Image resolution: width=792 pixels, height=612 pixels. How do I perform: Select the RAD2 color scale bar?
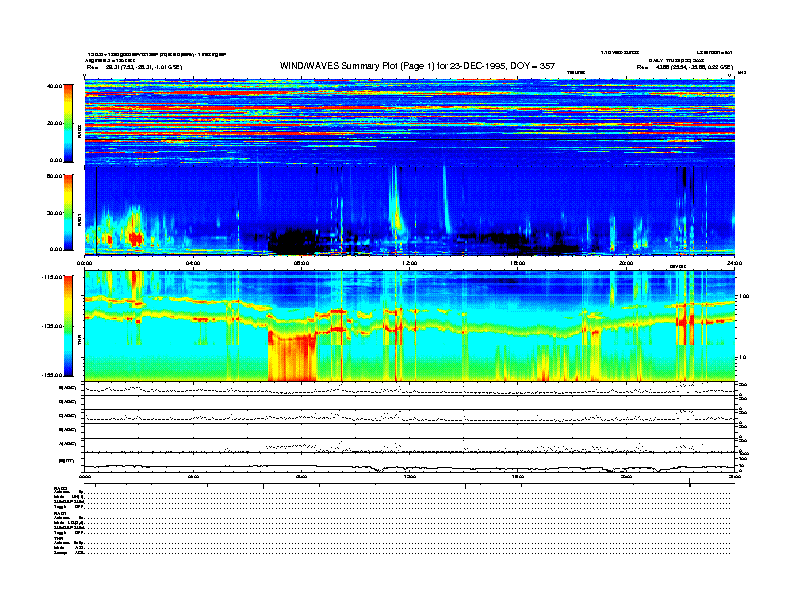tap(68, 123)
